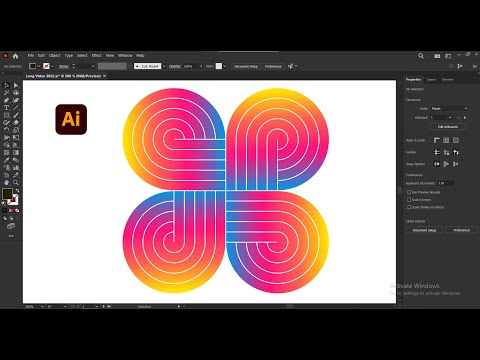Open the Window menu
This screenshot has width=480, height=360.
point(125,55)
